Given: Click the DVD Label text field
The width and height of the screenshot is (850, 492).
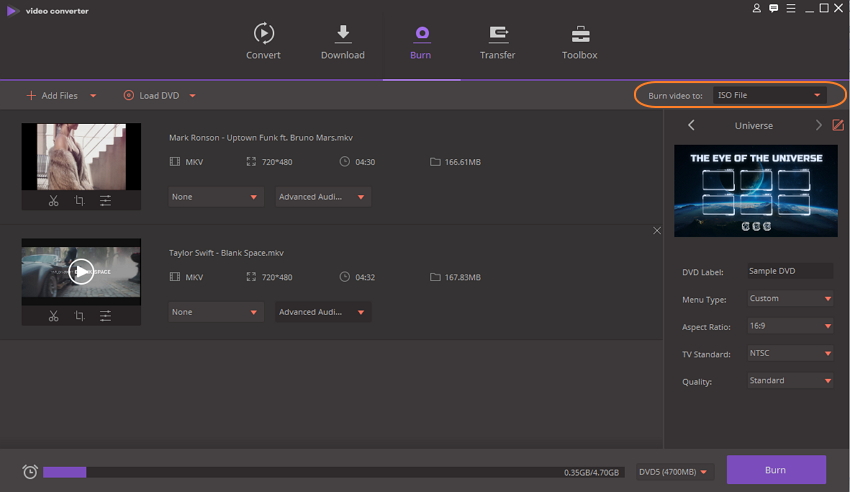Looking at the screenshot, I should (x=789, y=271).
